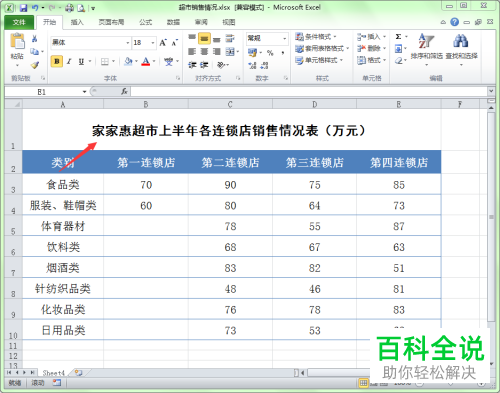Click the accounting number format icon
This screenshot has height=393, width=500.
click(252, 53)
